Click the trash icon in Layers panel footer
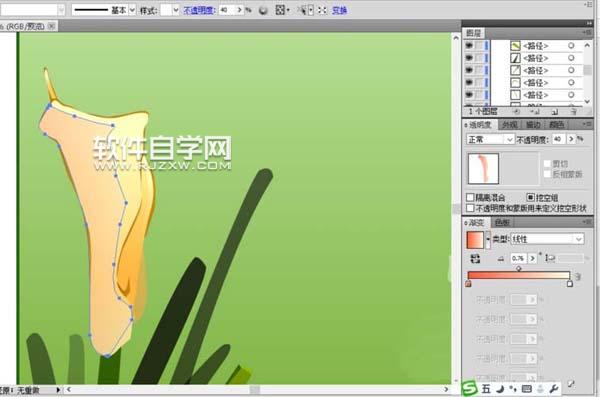 [573, 112]
